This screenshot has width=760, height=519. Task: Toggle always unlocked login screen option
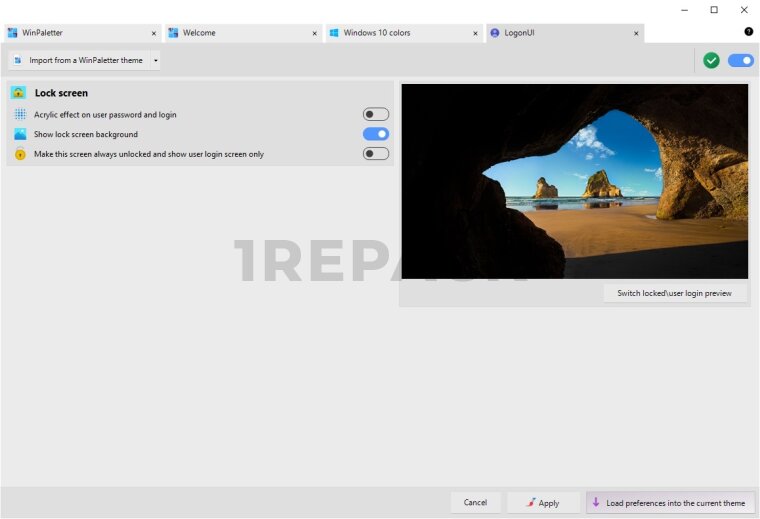click(x=376, y=154)
